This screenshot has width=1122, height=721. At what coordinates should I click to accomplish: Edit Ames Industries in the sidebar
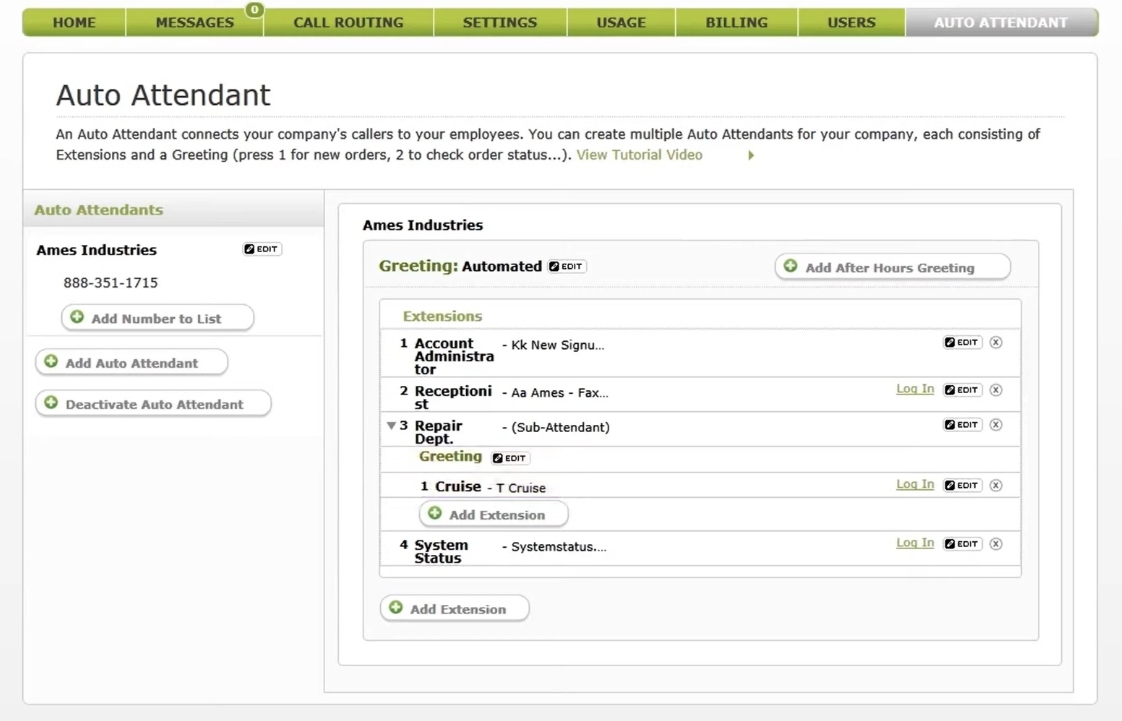(x=262, y=249)
